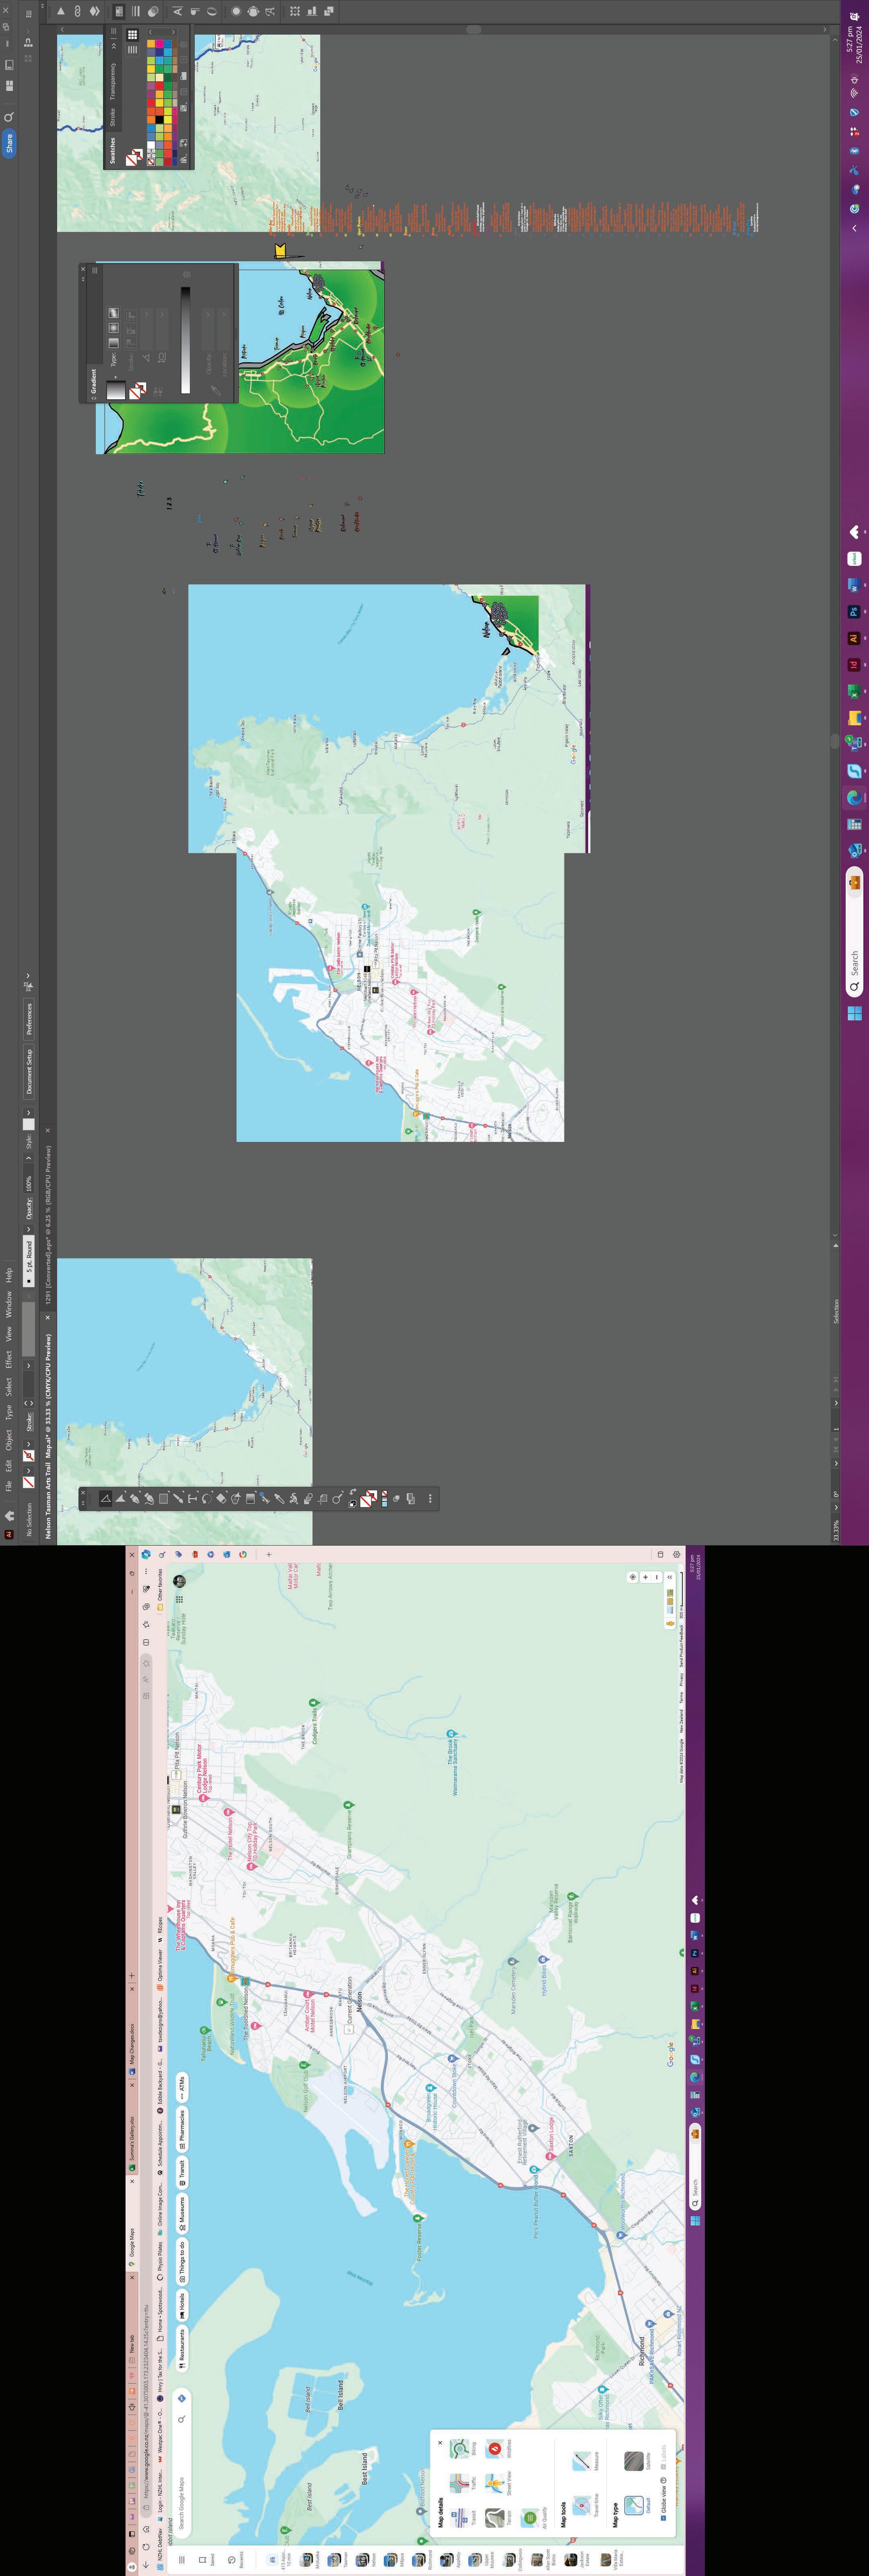Swap fill and stroke in floating toolbar
The image size is (869, 2576).
tap(353, 1492)
